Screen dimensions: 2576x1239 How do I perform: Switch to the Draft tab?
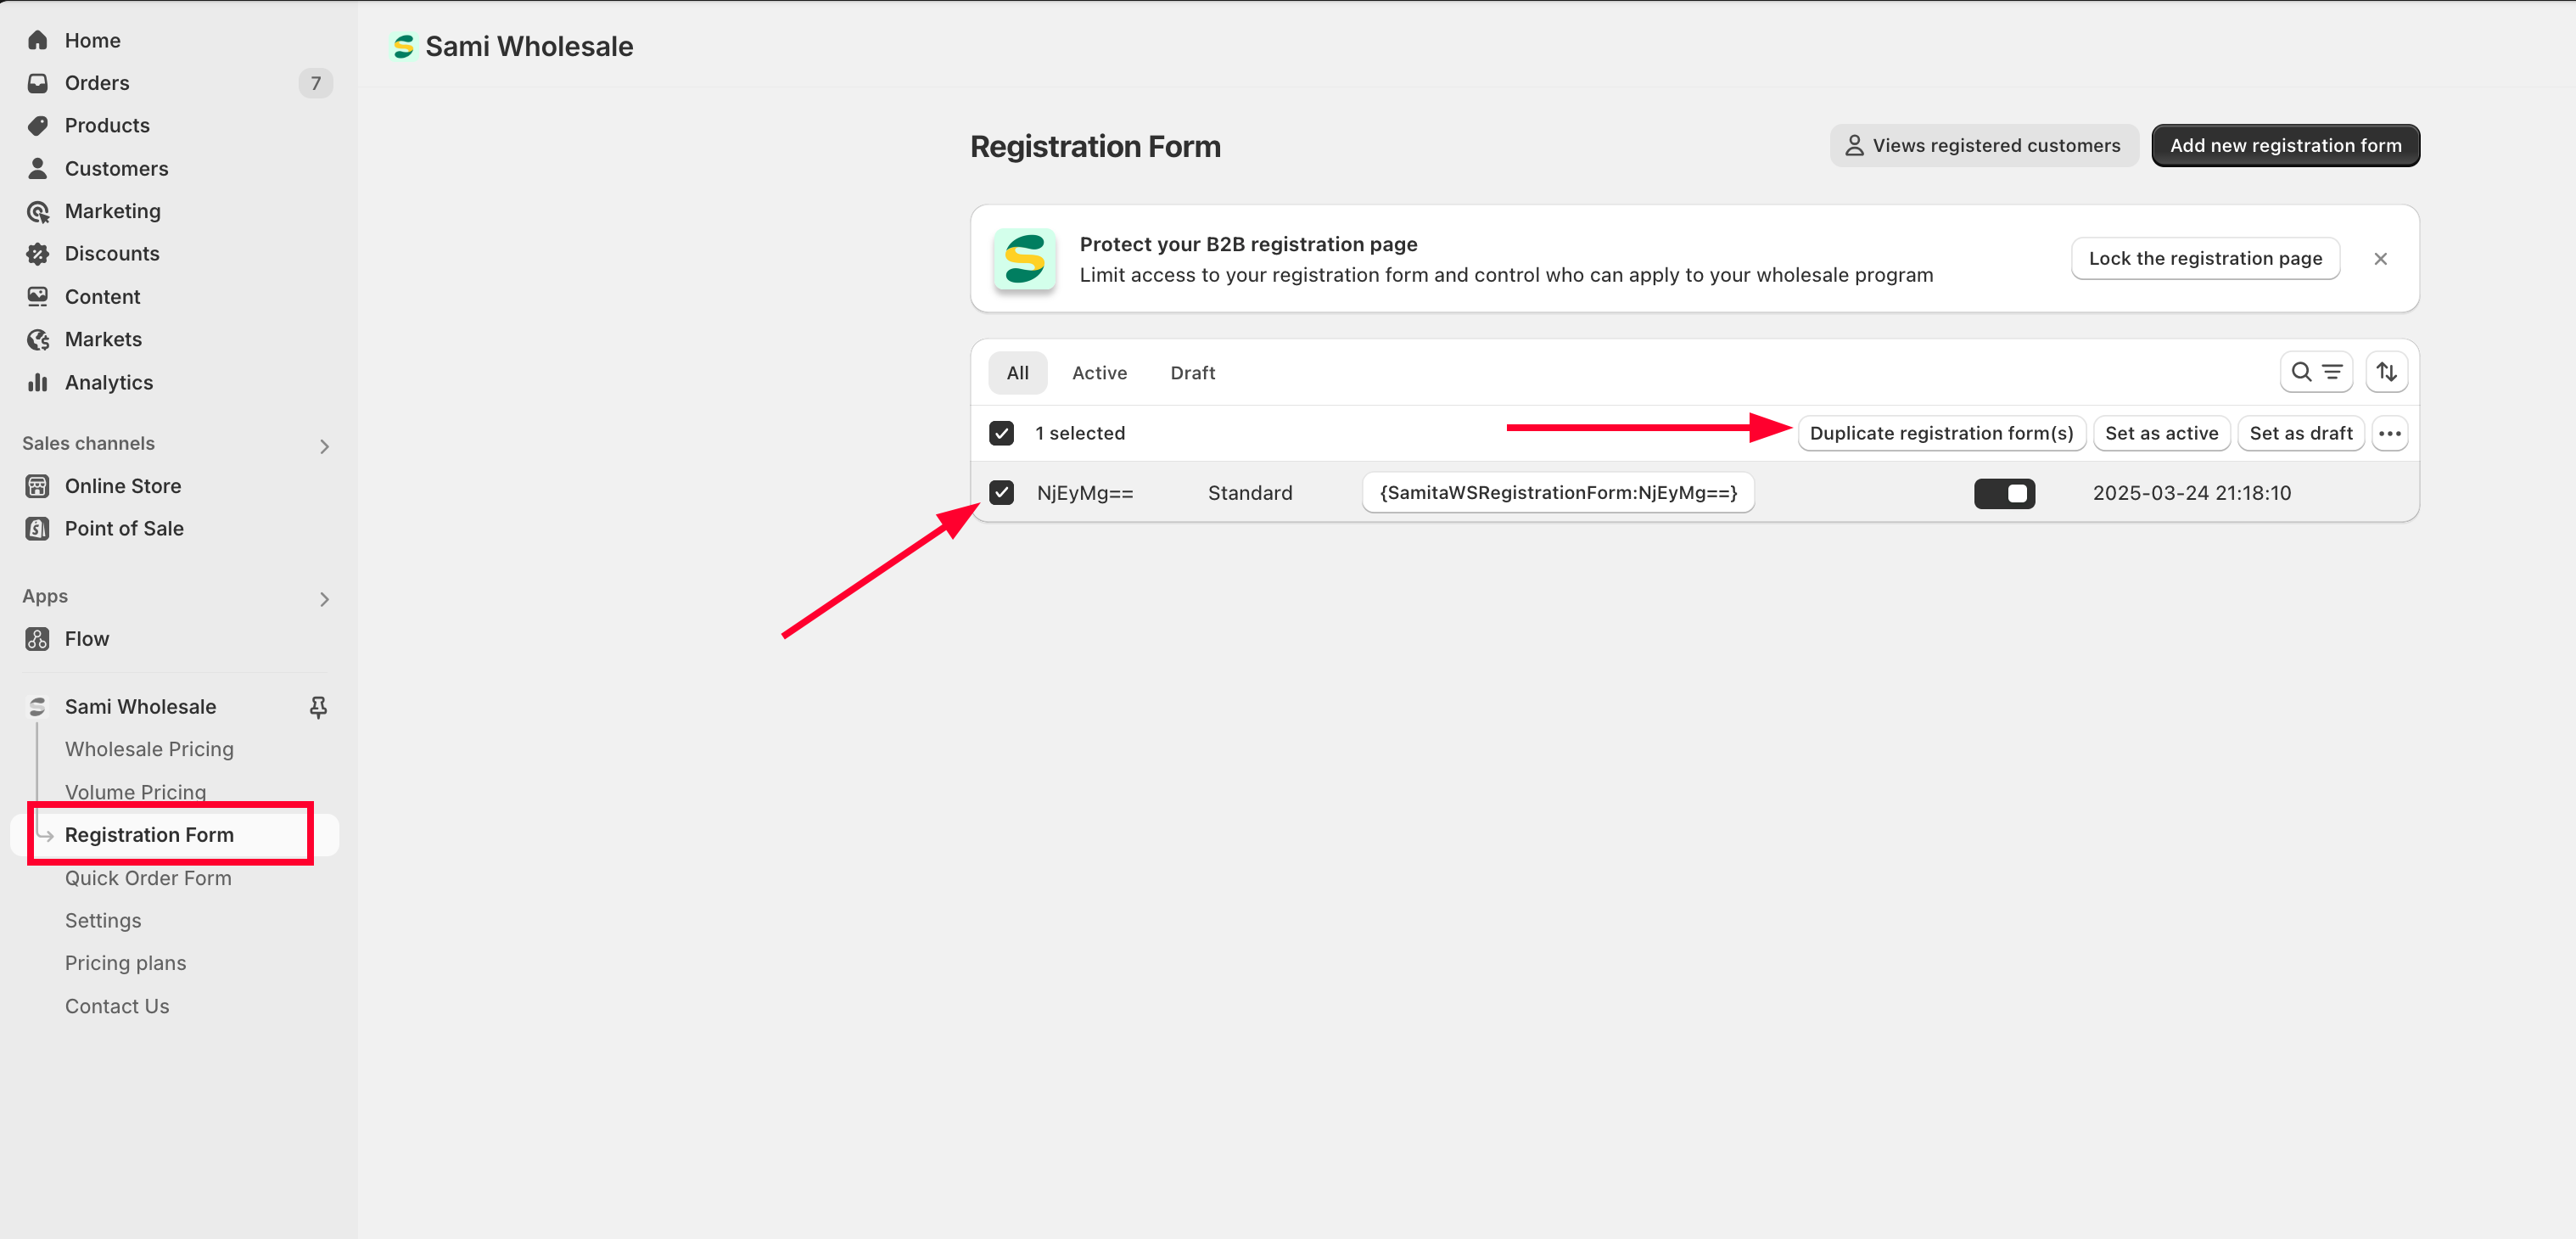(1192, 373)
